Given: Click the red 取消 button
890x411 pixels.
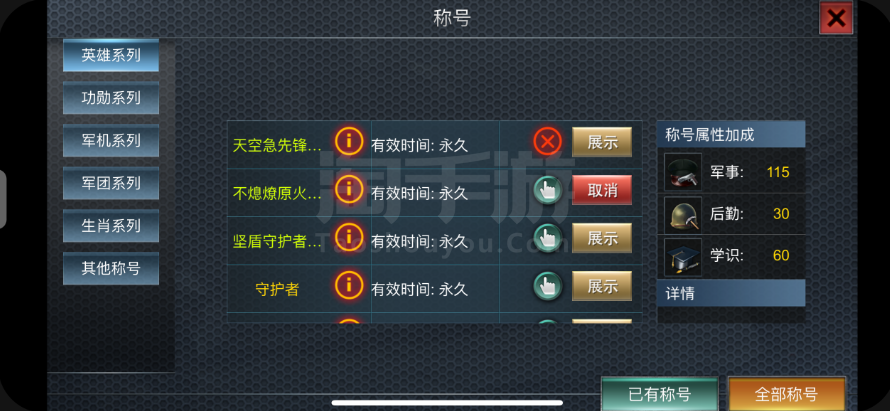Looking at the screenshot, I should tap(602, 190).
